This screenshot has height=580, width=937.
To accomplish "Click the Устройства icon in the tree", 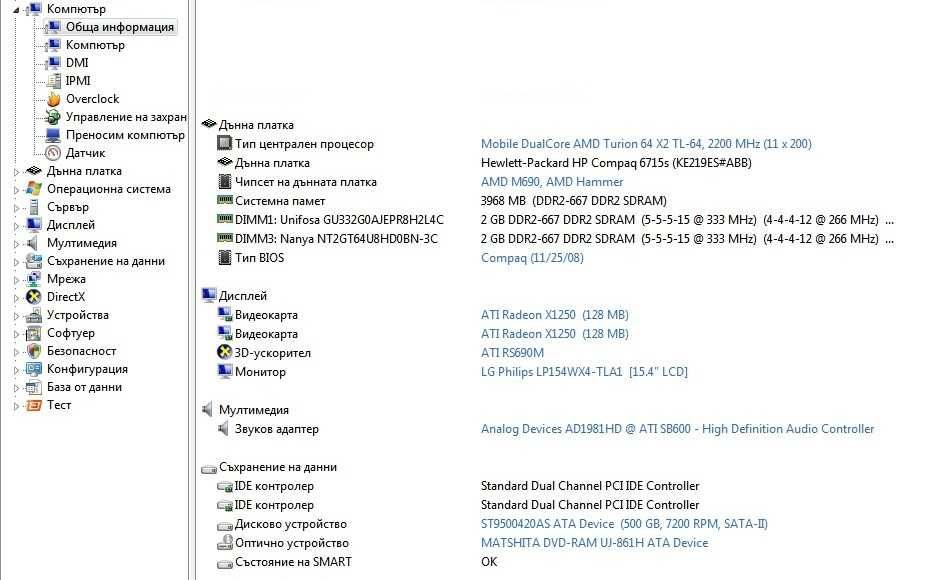I will 33,315.
